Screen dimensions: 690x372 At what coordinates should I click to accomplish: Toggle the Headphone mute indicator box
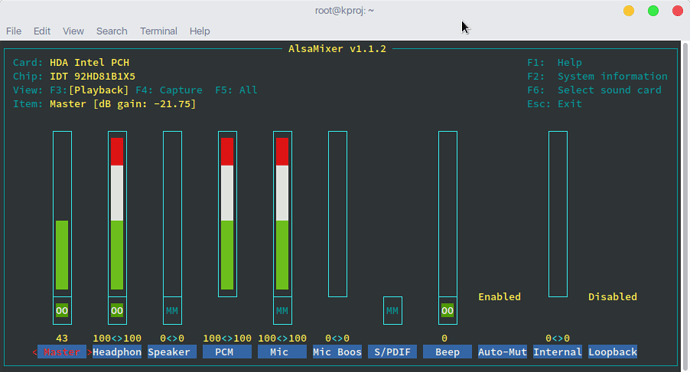(117, 311)
